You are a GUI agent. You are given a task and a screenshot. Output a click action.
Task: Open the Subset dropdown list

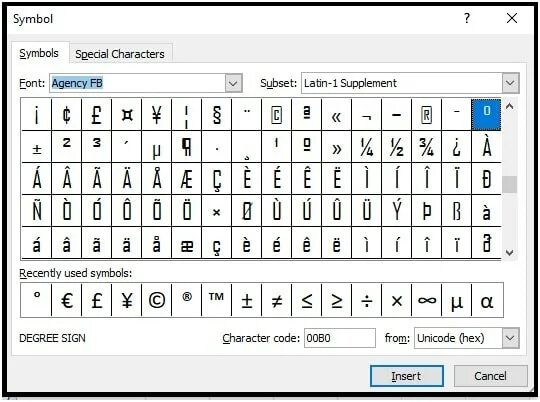pos(510,83)
